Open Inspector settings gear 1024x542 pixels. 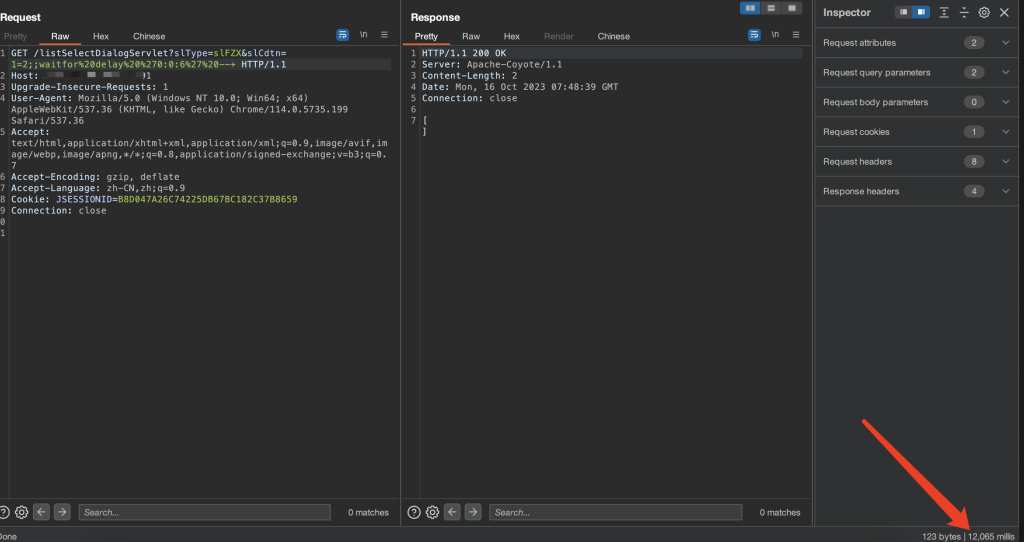pyautogui.click(x=984, y=12)
